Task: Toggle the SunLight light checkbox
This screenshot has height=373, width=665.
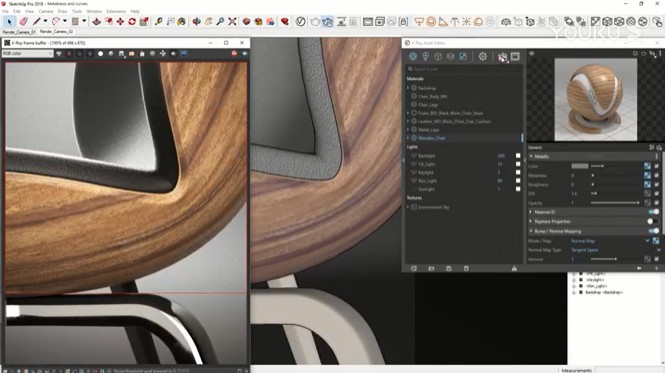Action: [518, 189]
